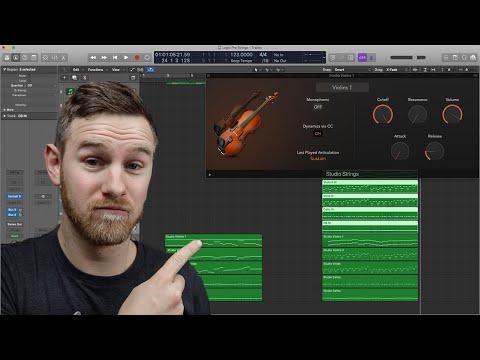Open display mode dropdown in LCD
This screenshot has width=480, height=360.
[324, 58]
